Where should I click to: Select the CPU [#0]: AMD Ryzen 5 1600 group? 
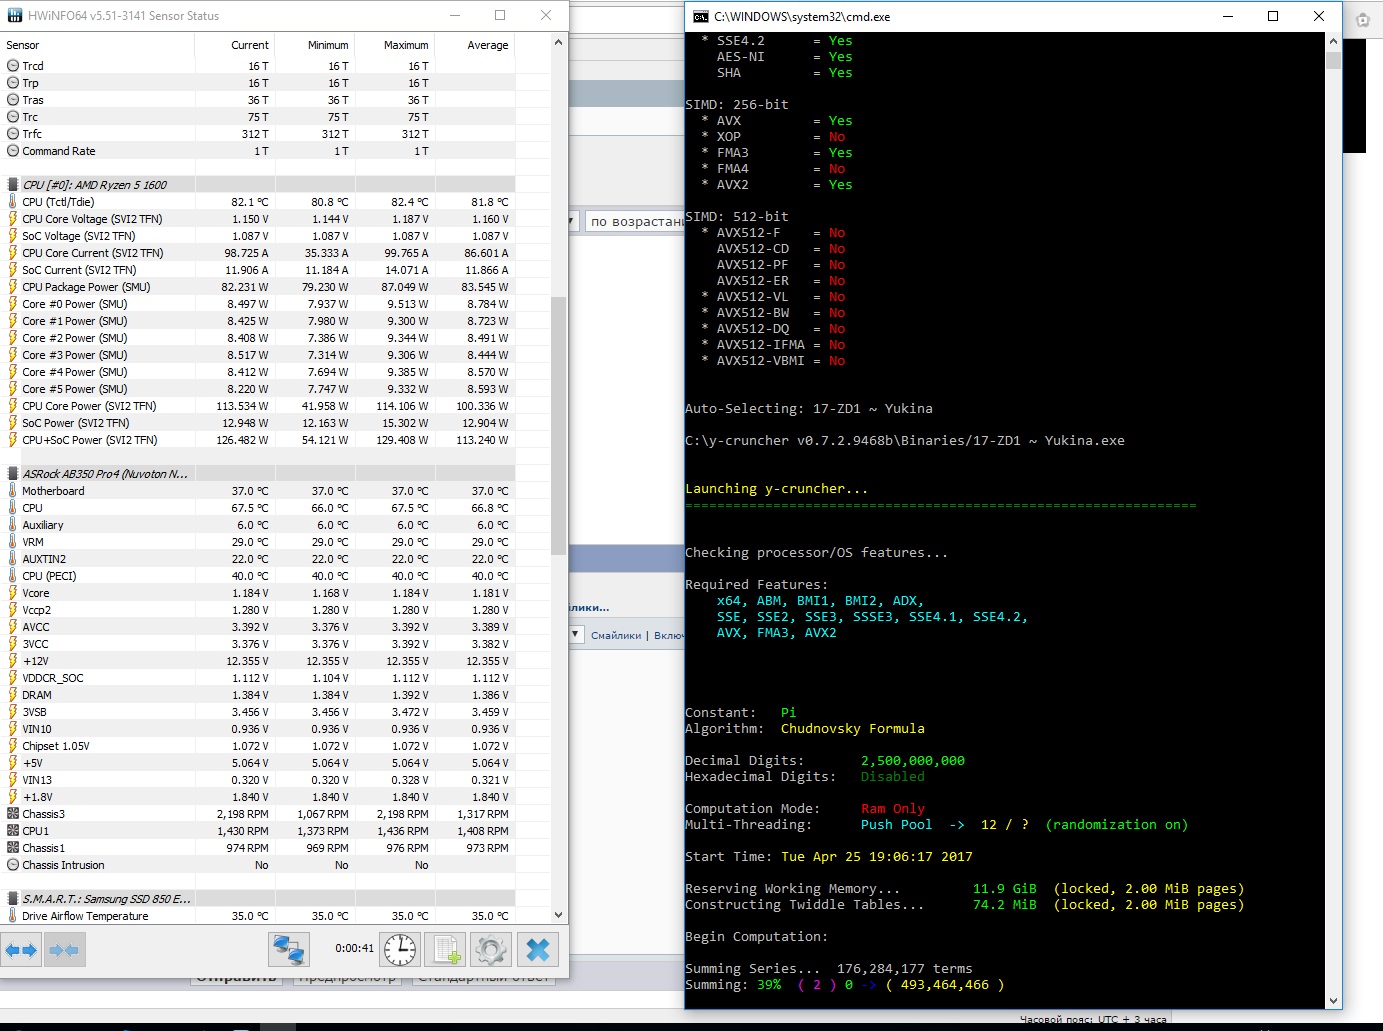click(x=94, y=185)
